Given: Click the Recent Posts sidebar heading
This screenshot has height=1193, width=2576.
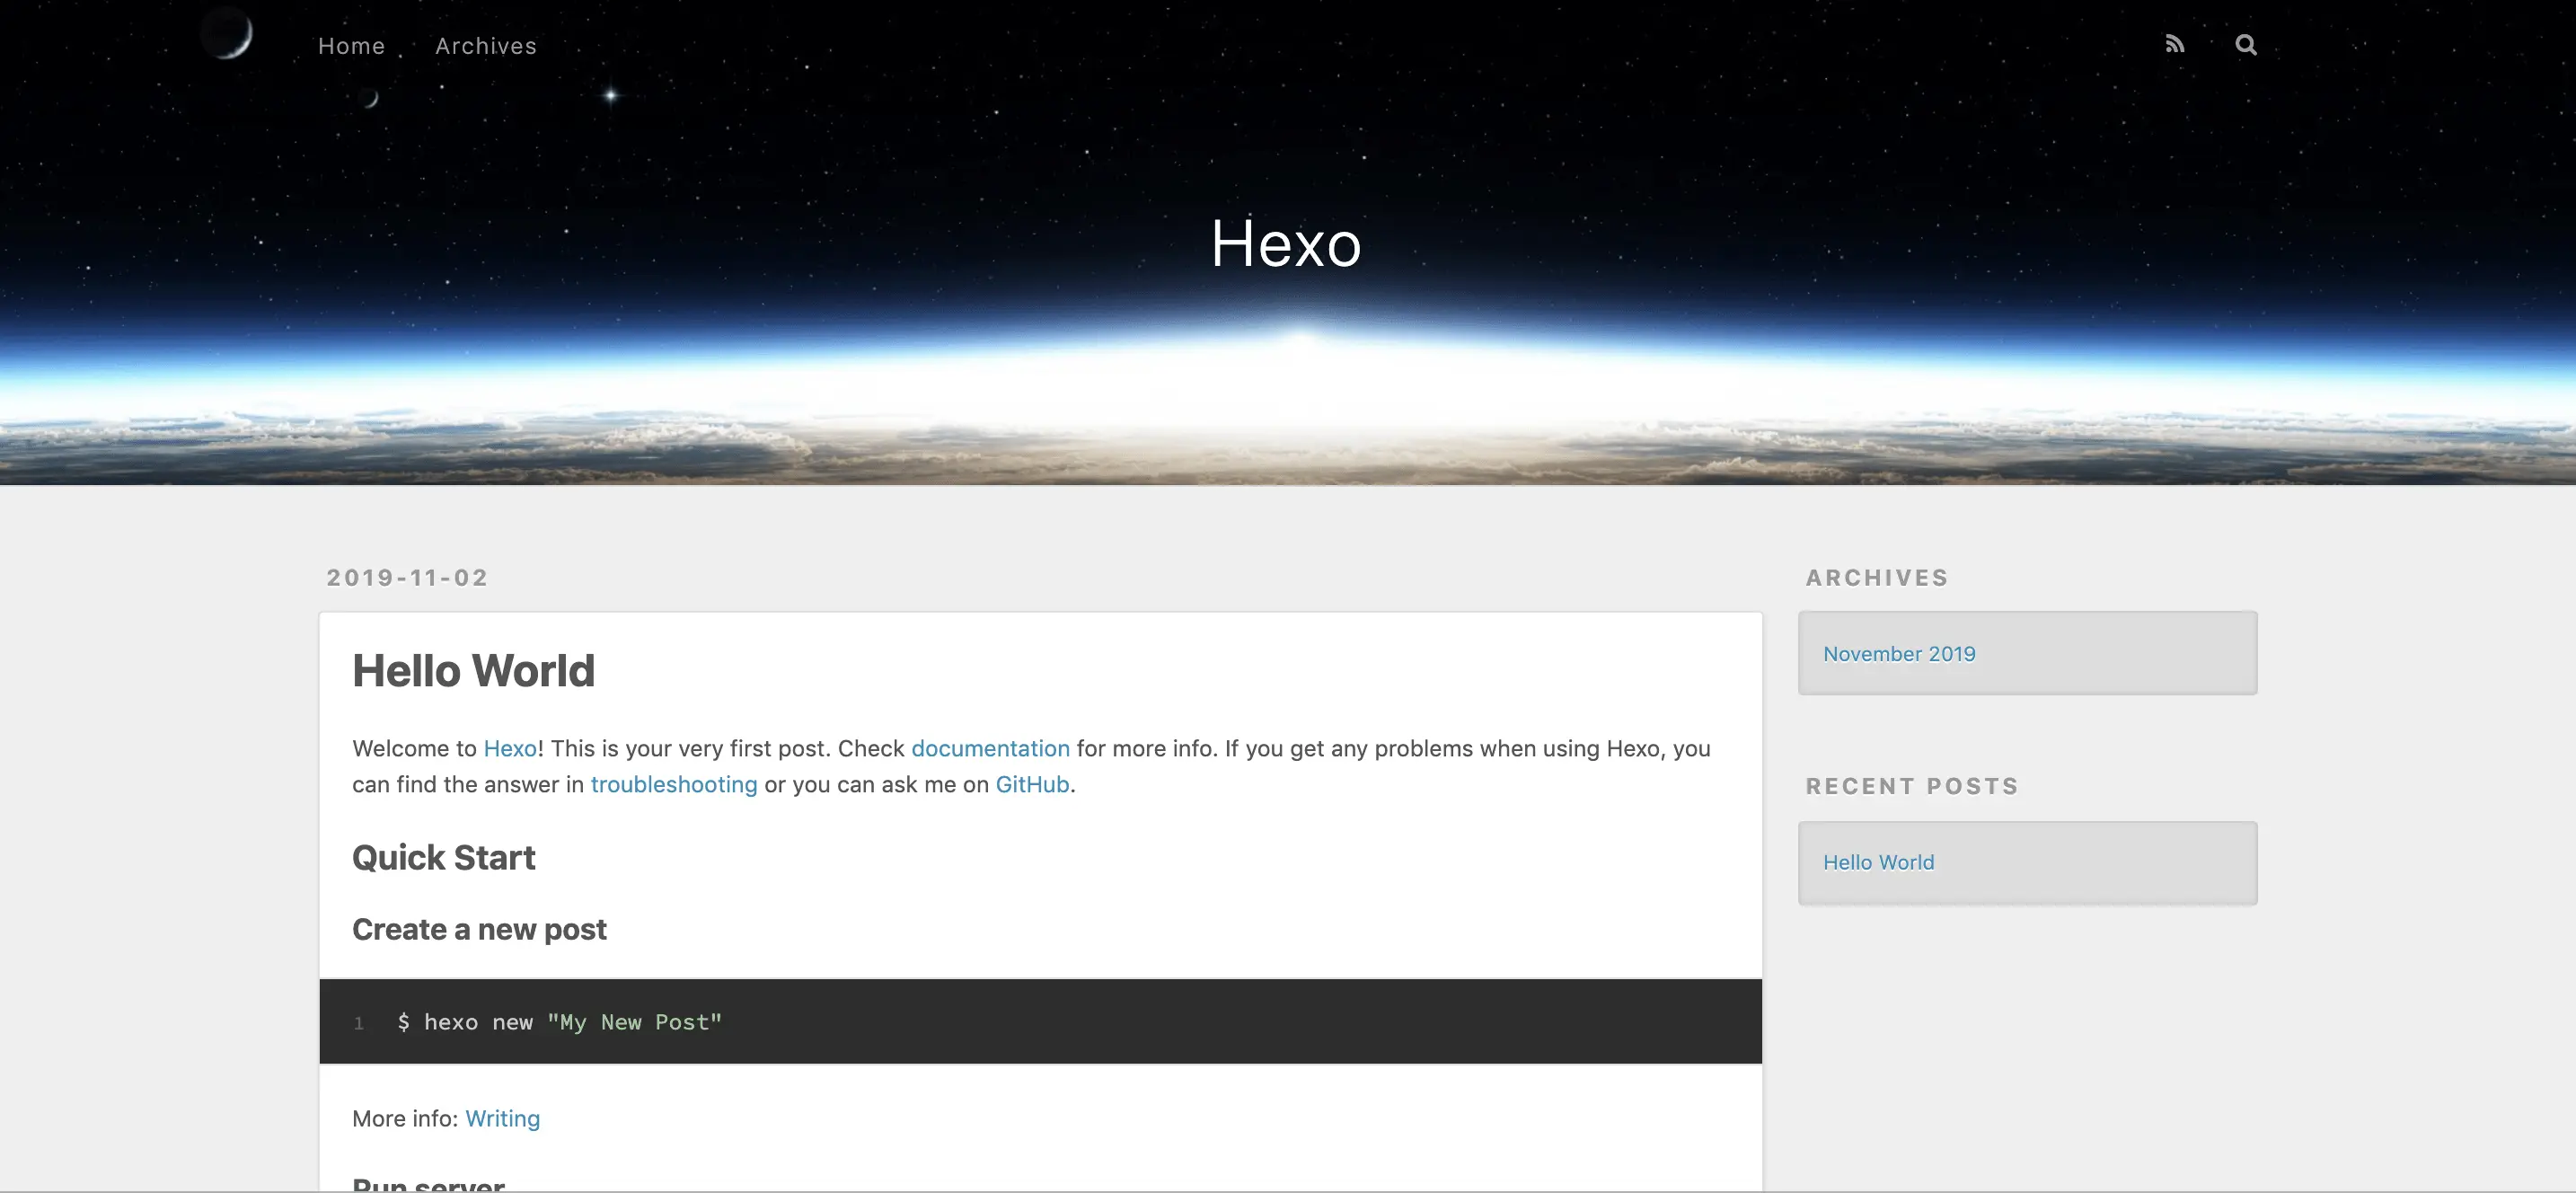Looking at the screenshot, I should 1912,786.
